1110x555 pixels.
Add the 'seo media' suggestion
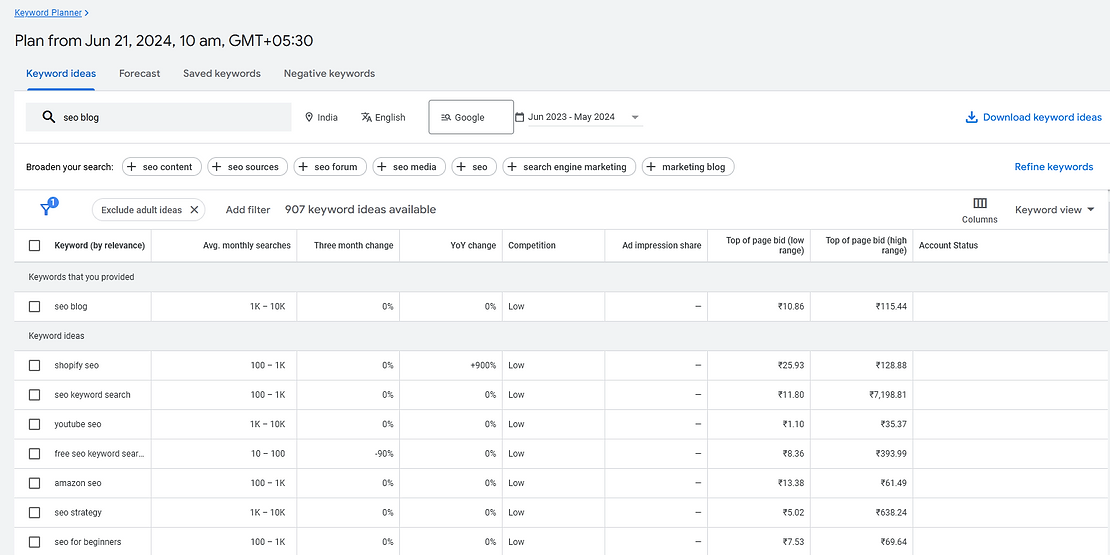[409, 167]
